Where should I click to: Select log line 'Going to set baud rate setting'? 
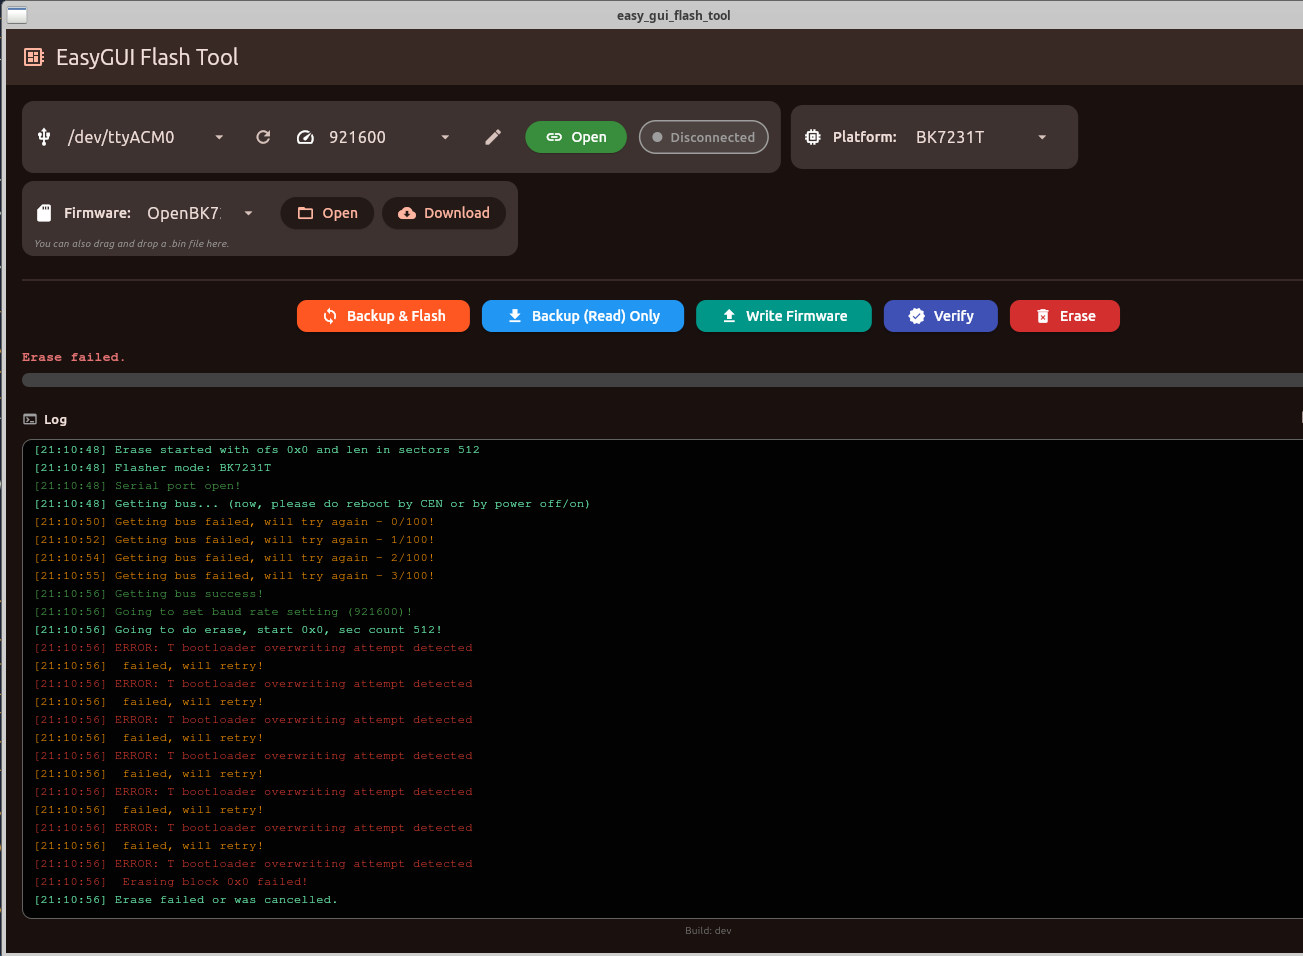(223, 612)
